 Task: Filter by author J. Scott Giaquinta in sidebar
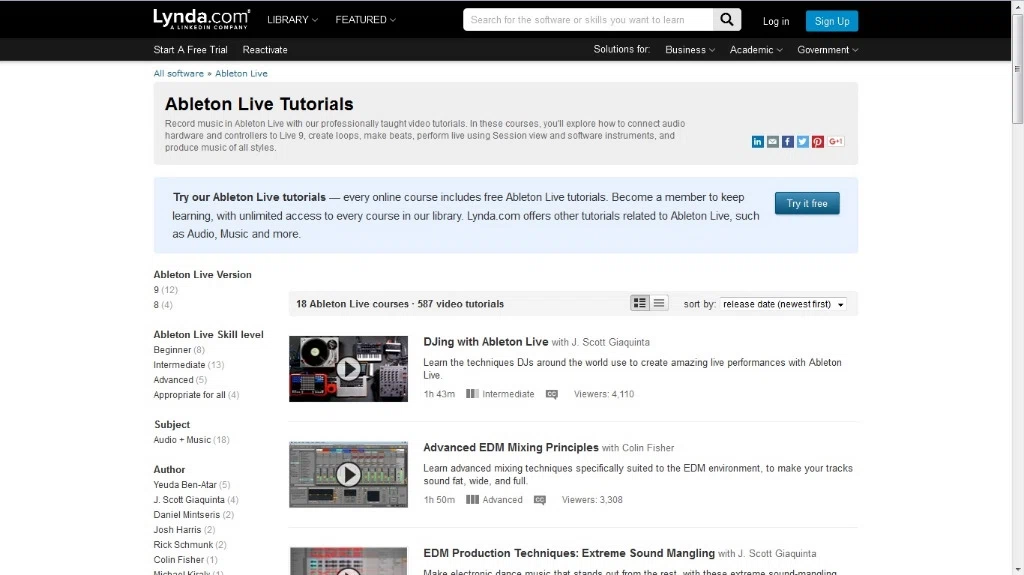[195, 500]
